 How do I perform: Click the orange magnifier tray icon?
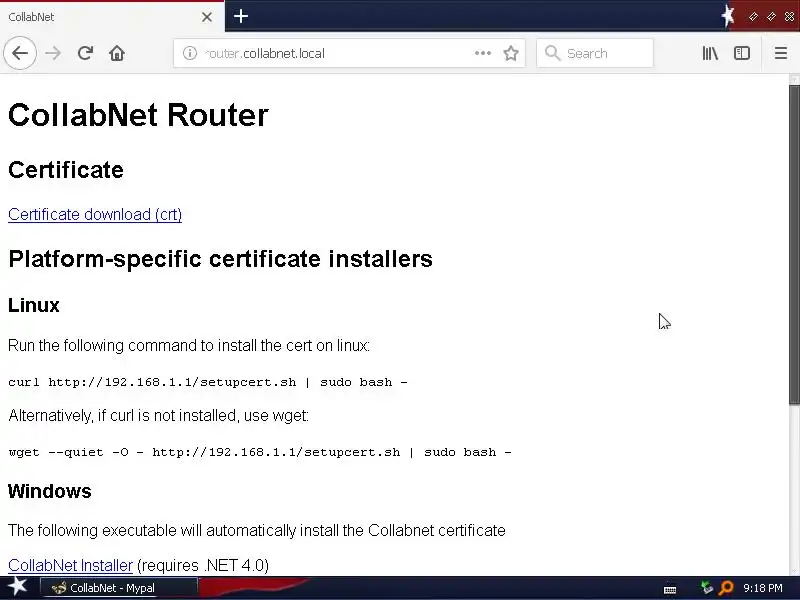point(726,588)
